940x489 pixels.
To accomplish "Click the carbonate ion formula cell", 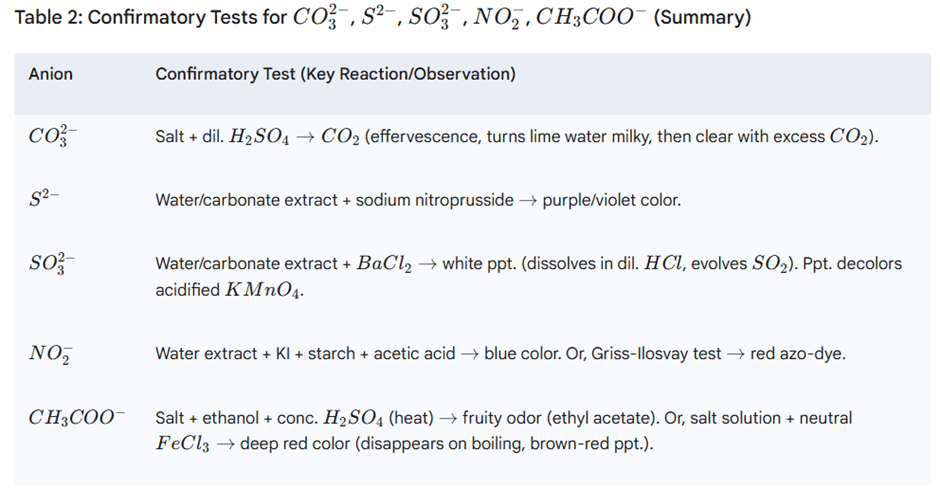I will coord(52,136).
